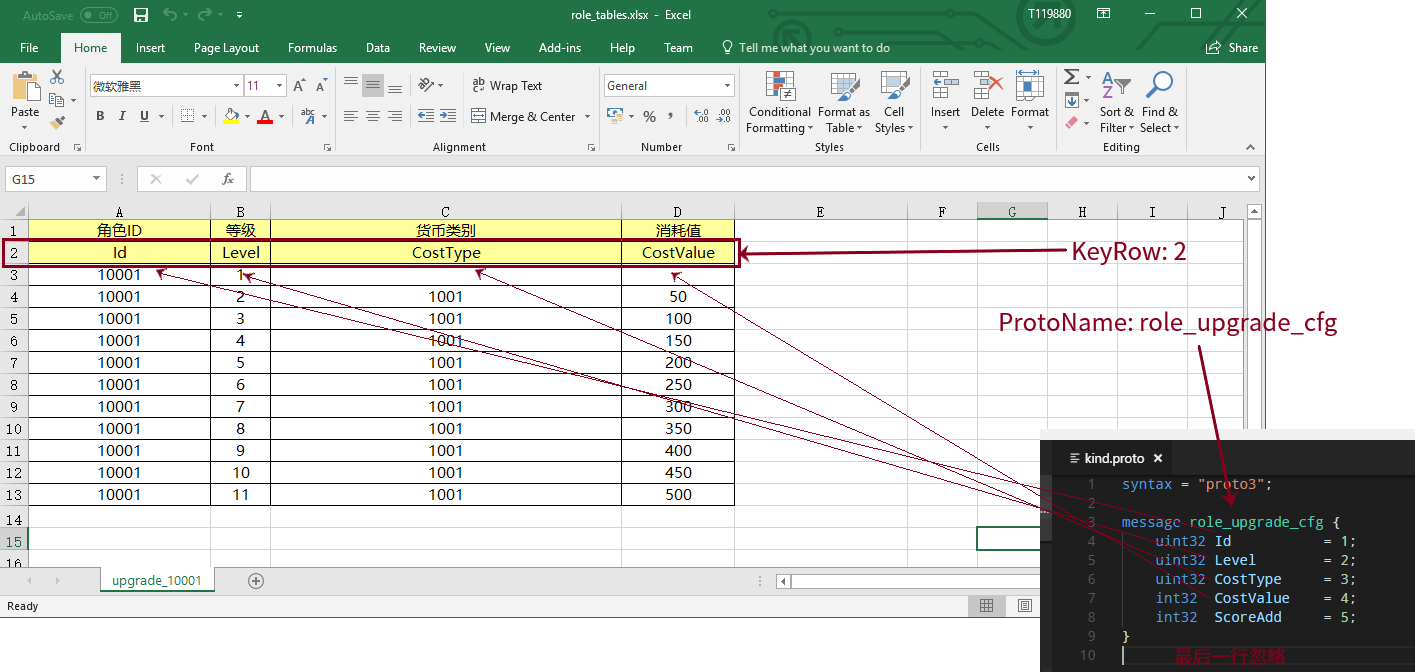The image size is (1416, 672).
Task: Click the percent style icon
Action: [649, 117]
